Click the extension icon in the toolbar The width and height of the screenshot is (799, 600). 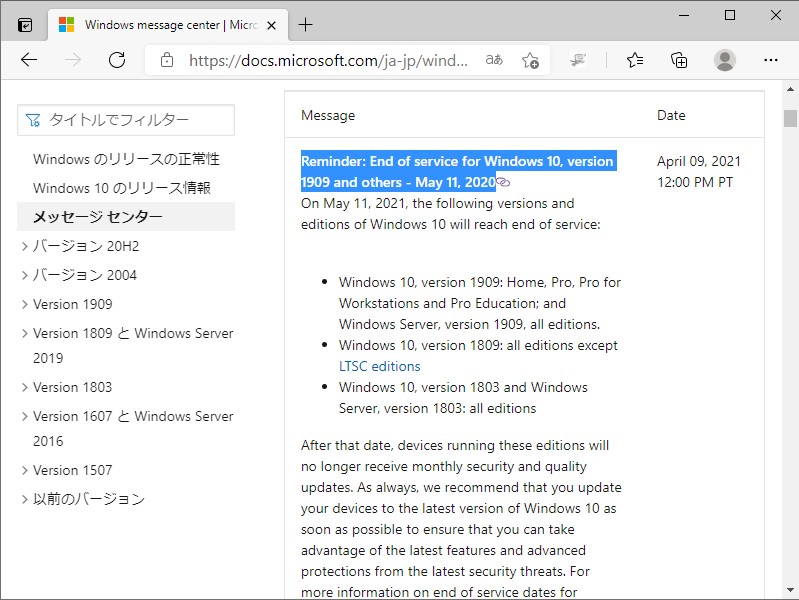(577, 60)
